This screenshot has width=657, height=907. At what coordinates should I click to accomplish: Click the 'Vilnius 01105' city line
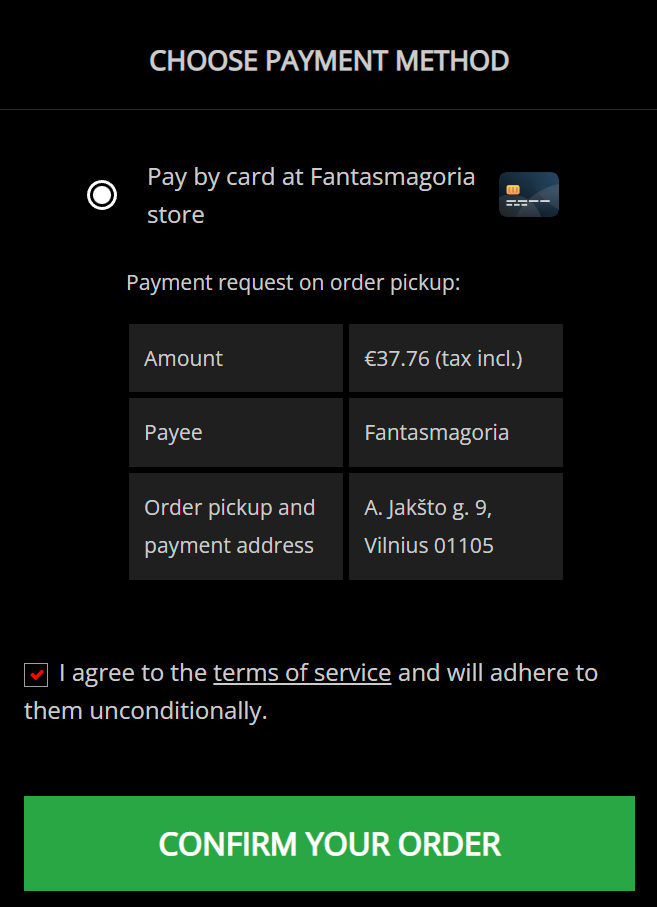[429, 545]
